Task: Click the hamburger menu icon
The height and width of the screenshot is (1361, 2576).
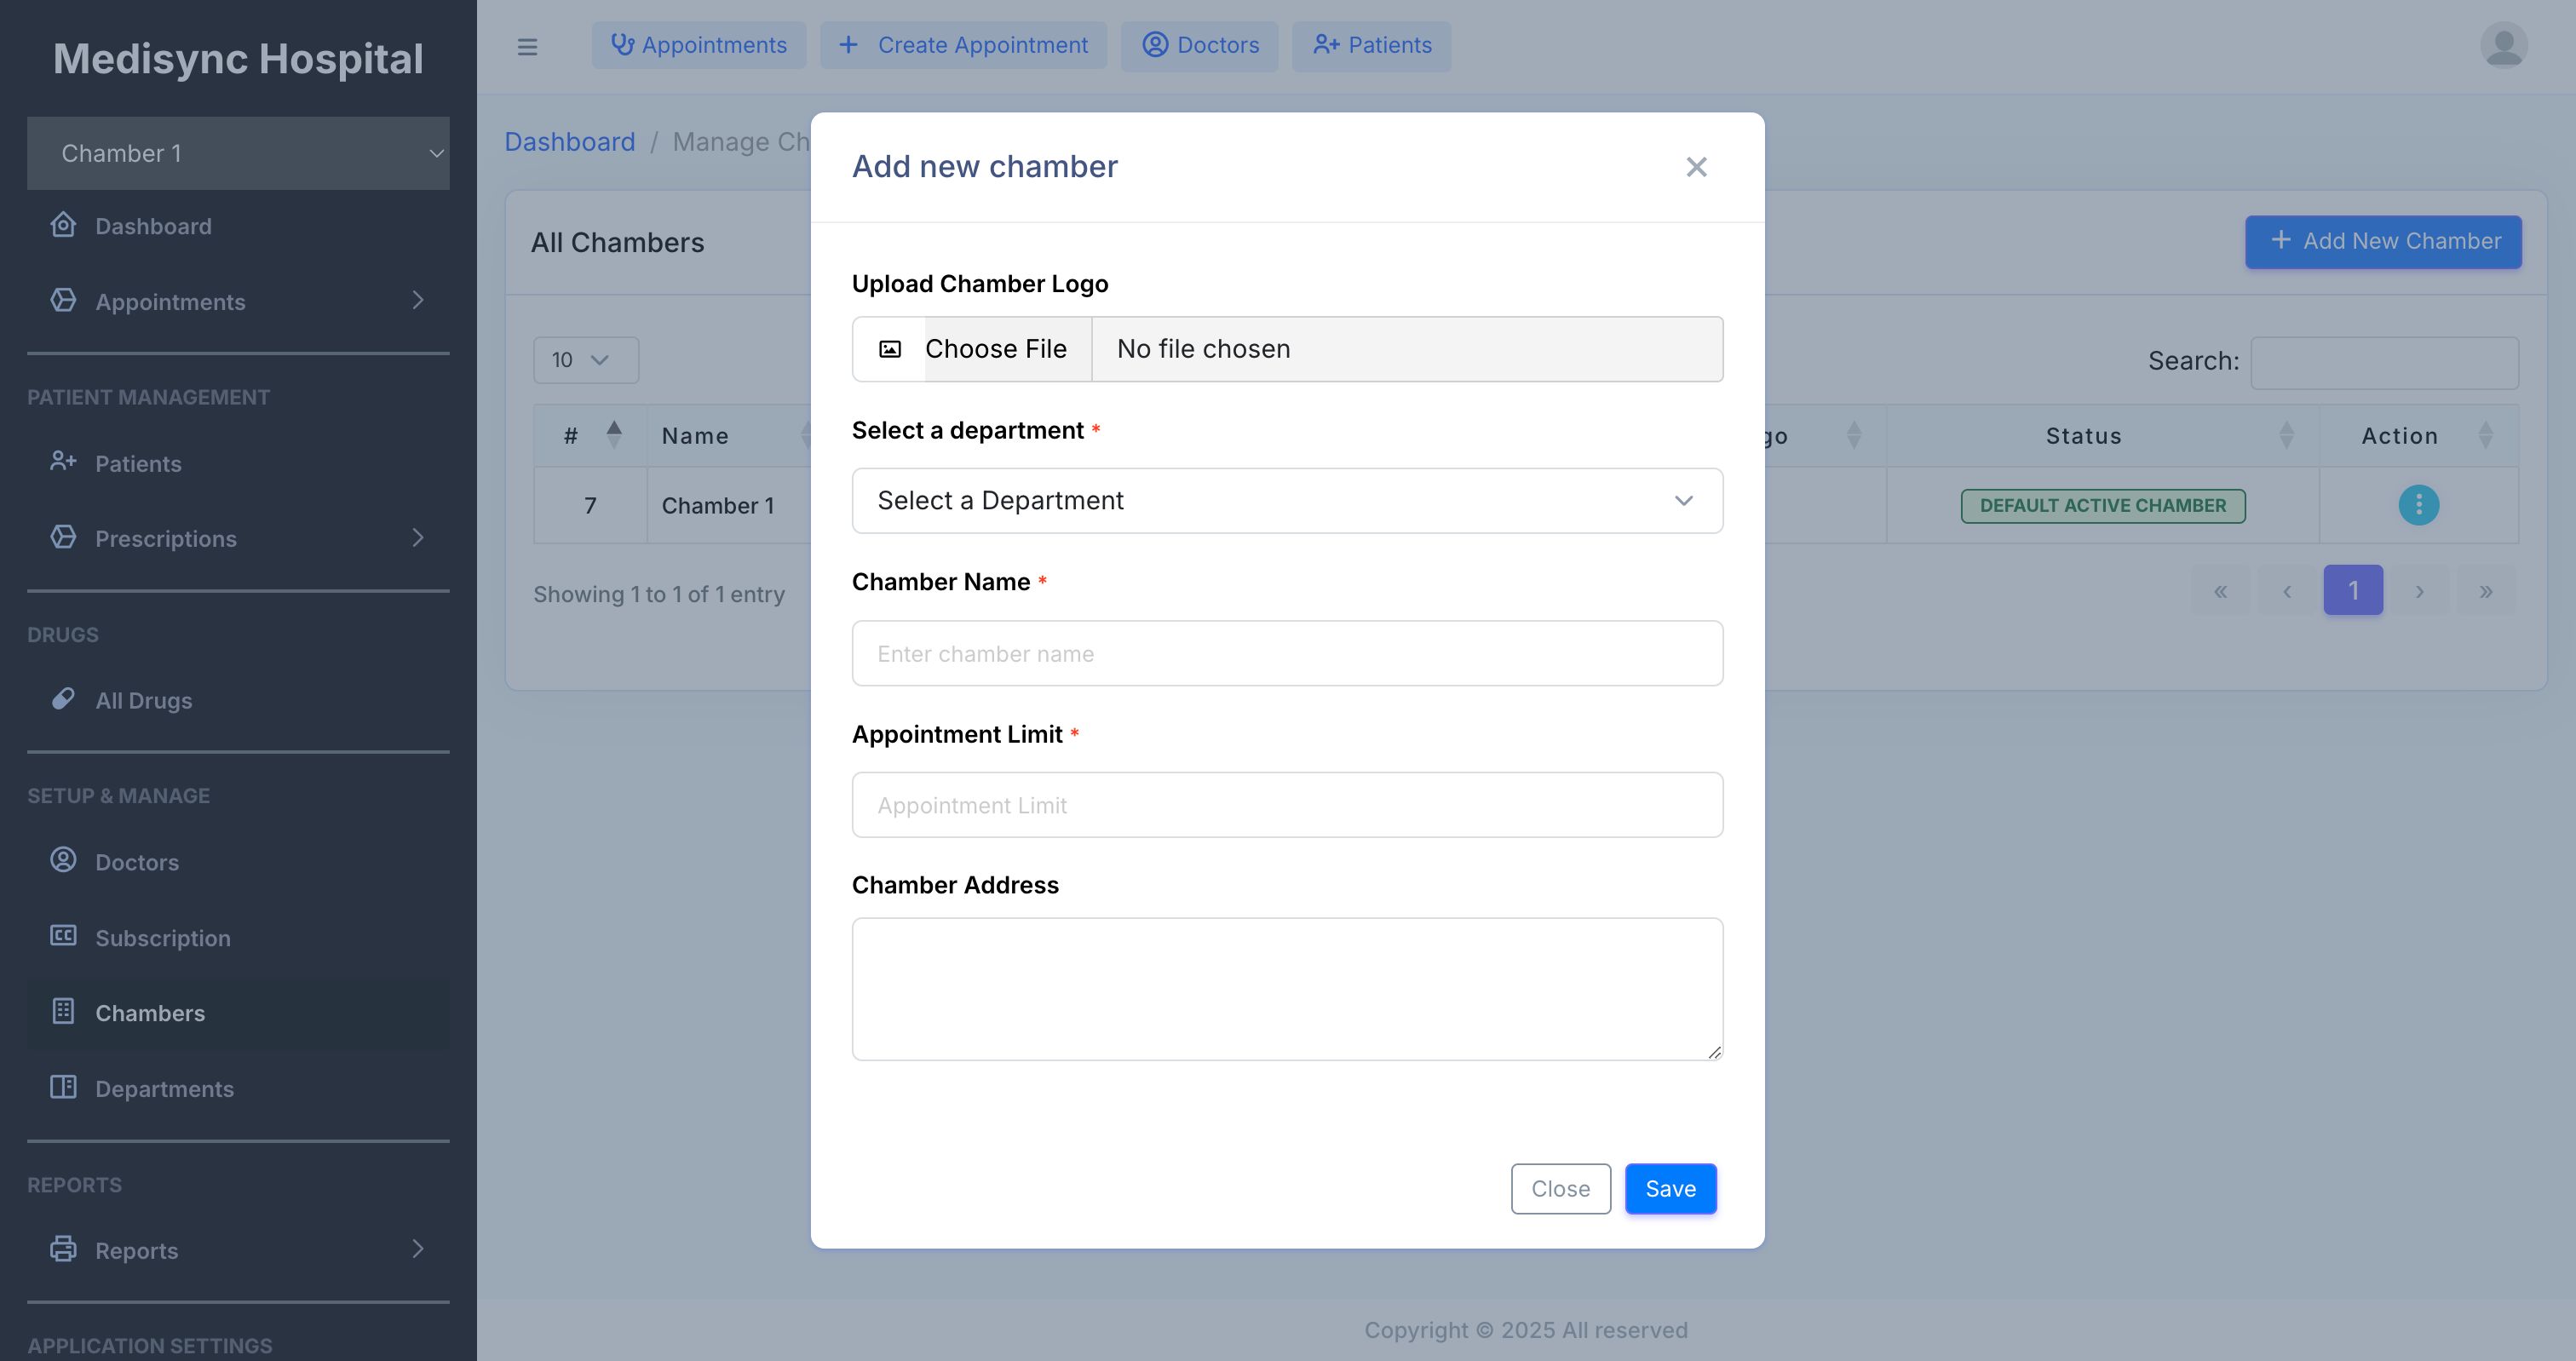Action: 527,46
